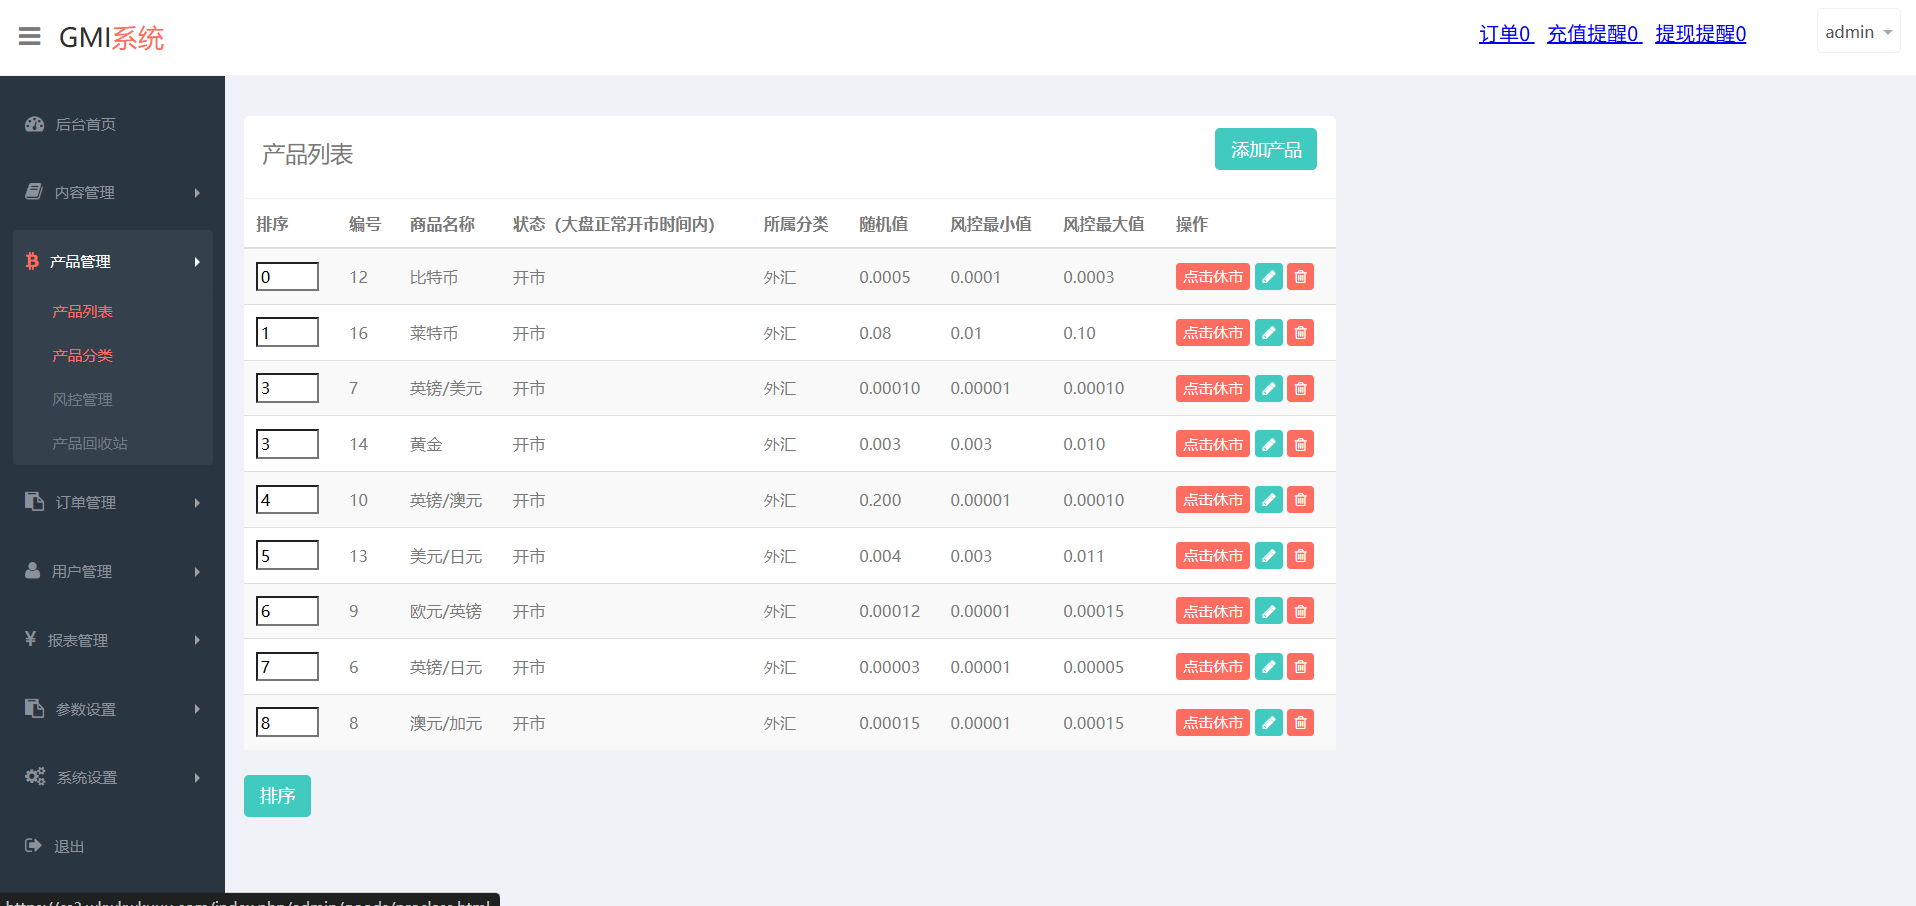
Task: Expand the 系统设置 sidebar section
Action: point(112,777)
